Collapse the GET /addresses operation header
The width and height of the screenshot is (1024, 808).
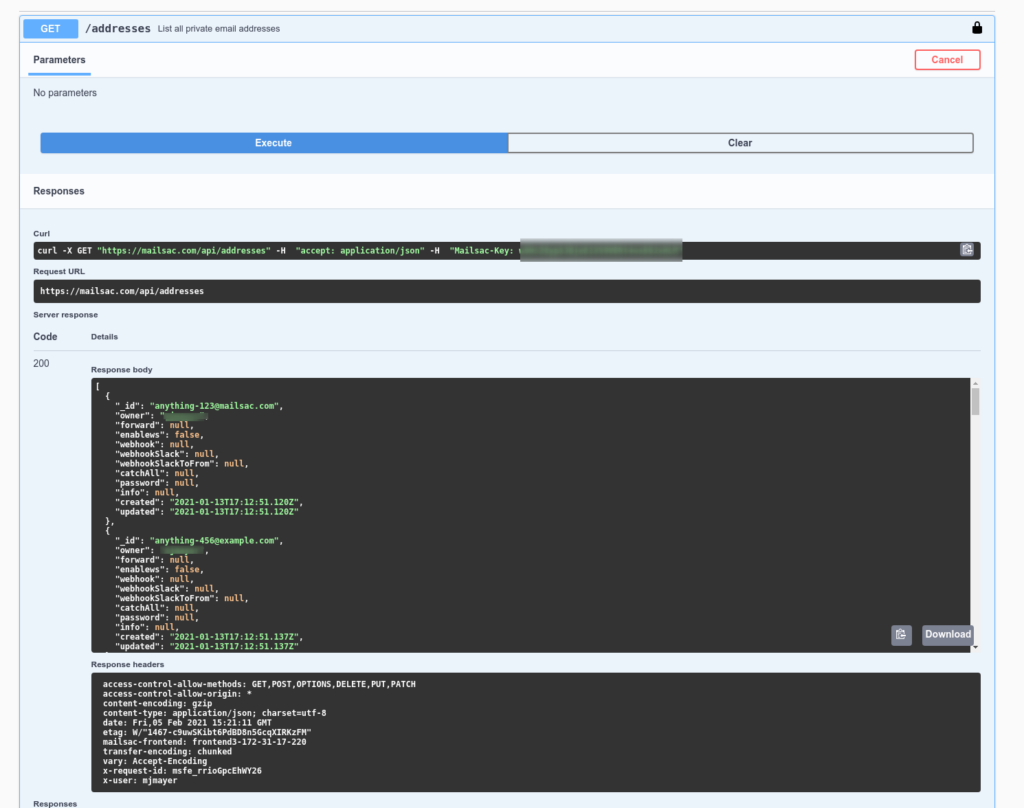coord(507,28)
